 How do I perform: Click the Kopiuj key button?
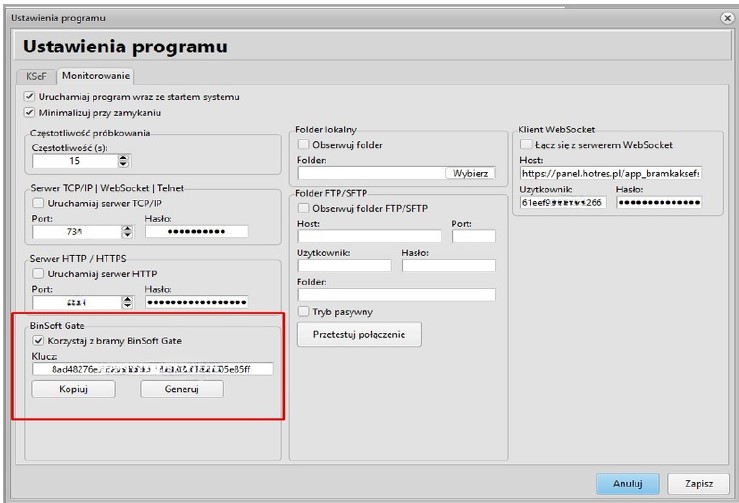(73, 389)
